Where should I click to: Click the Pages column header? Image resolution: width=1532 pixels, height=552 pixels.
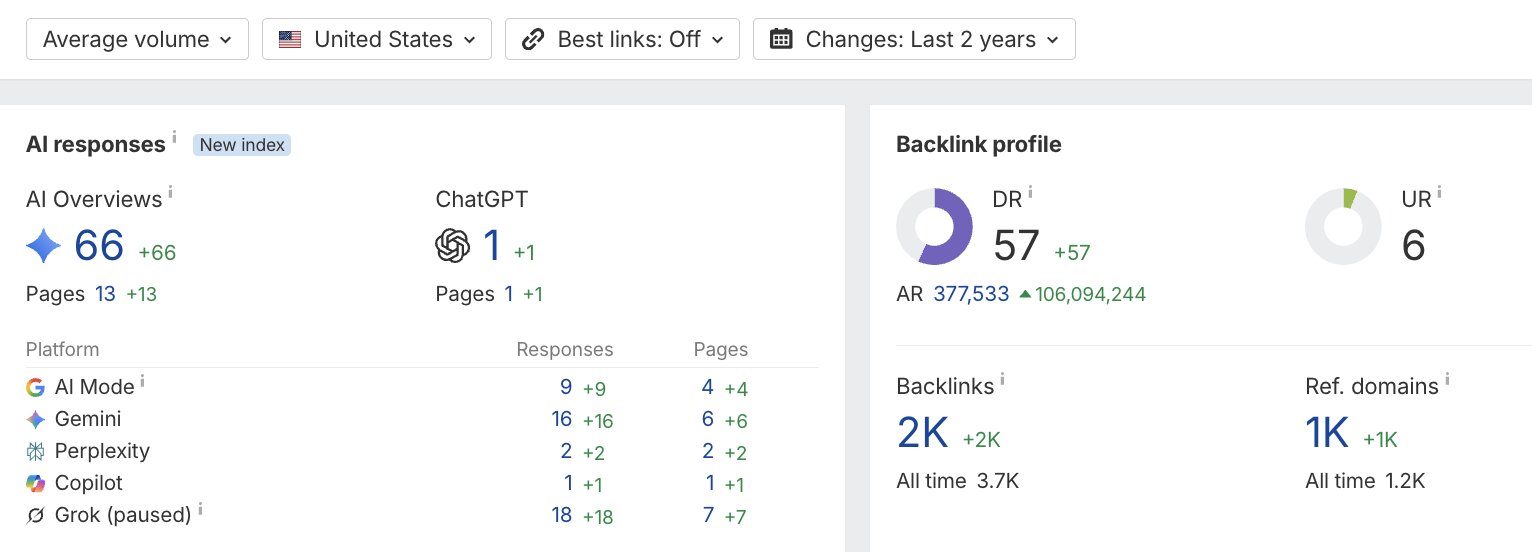coord(721,349)
